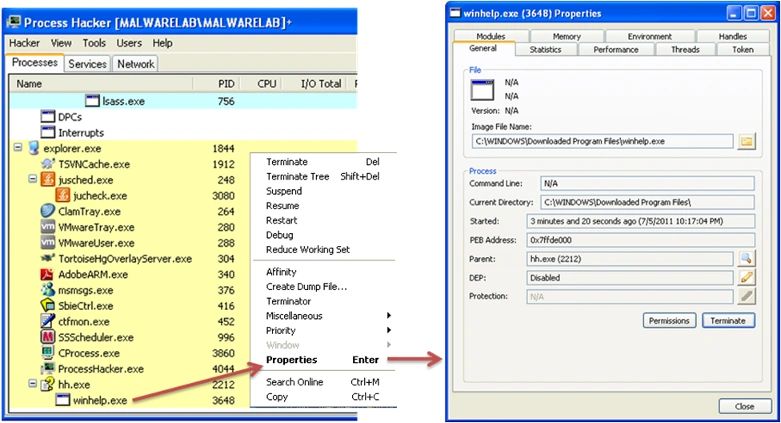This screenshot has height=423, width=781.
Task: Click the Protection edit pencil button
Action: click(746, 296)
